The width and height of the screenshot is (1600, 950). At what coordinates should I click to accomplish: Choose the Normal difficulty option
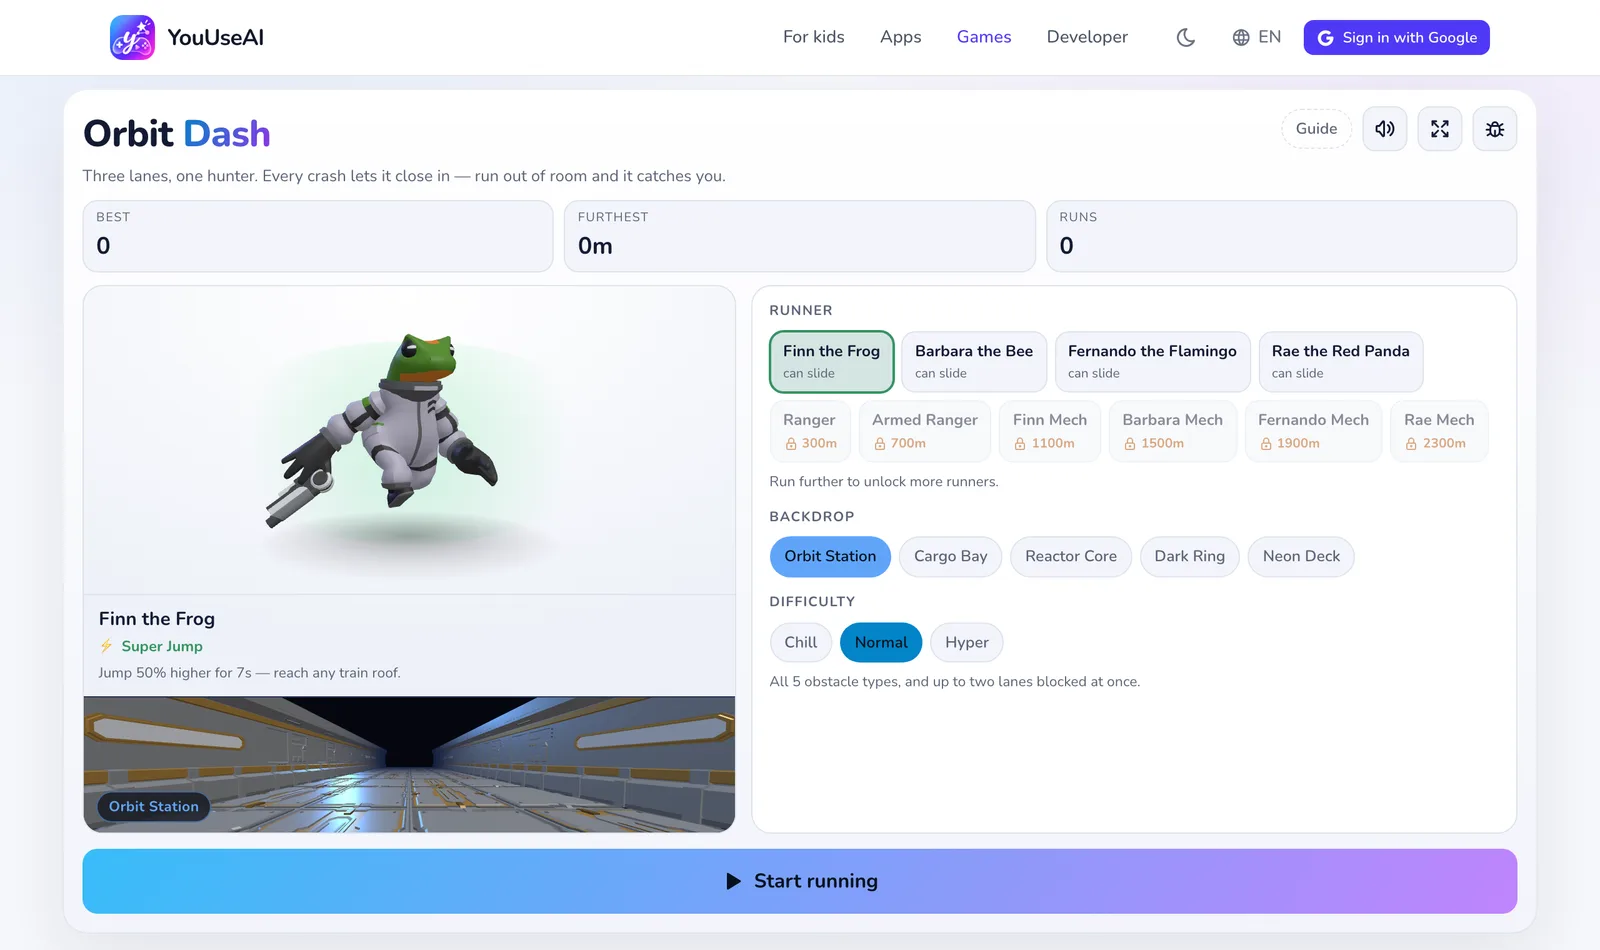881,642
